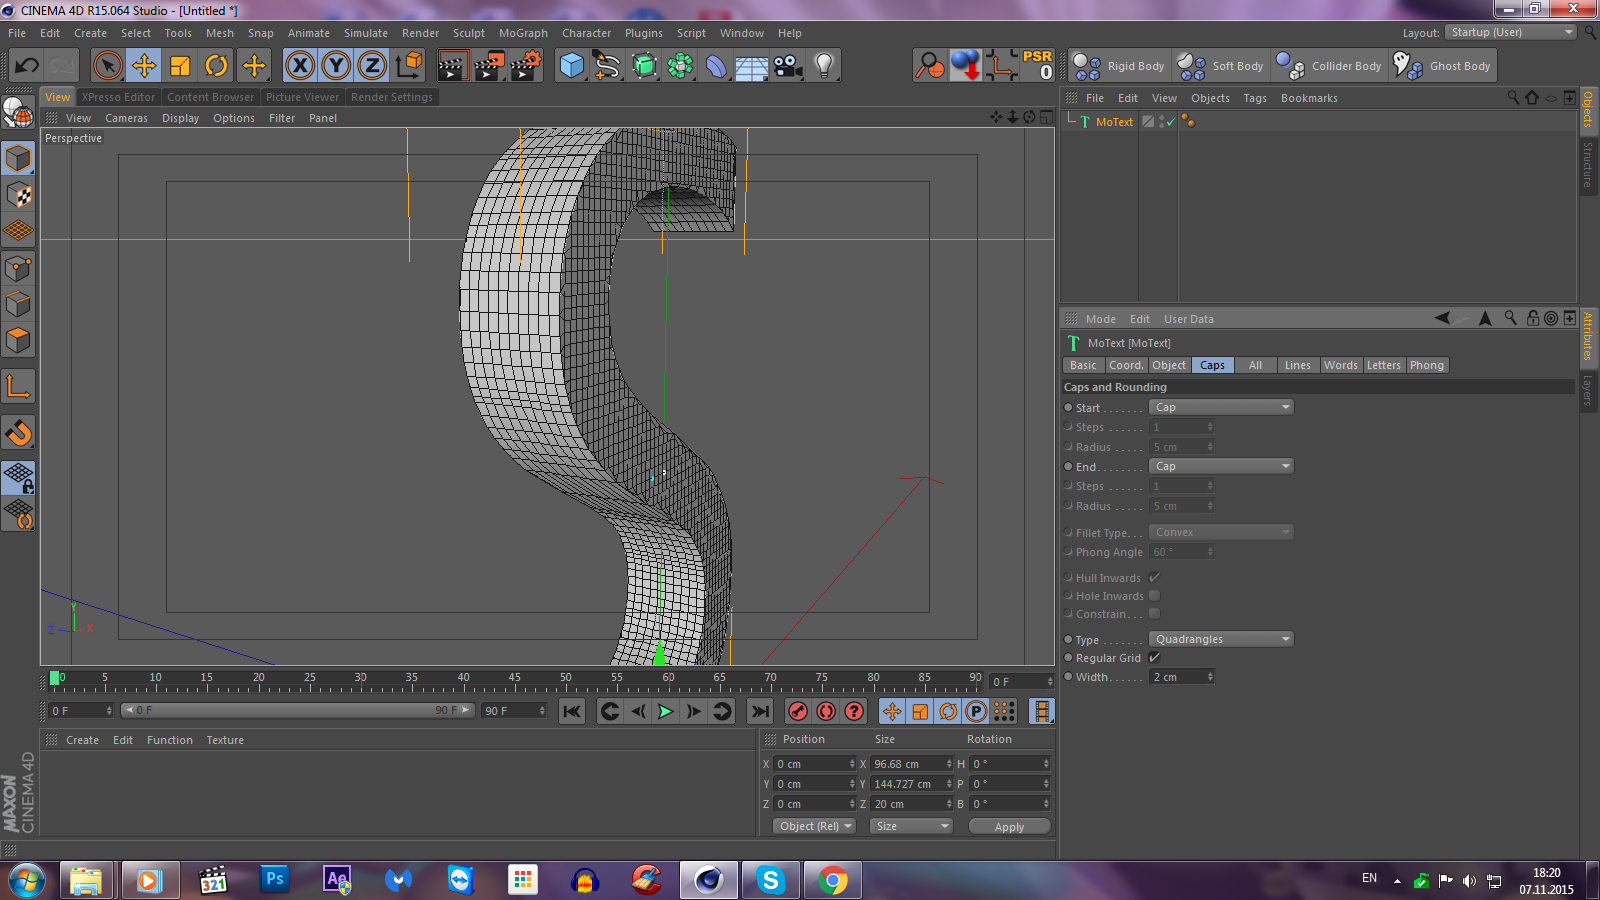Click the Rigid Body icon
This screenshot has height=900, width=1600.
1087,66
